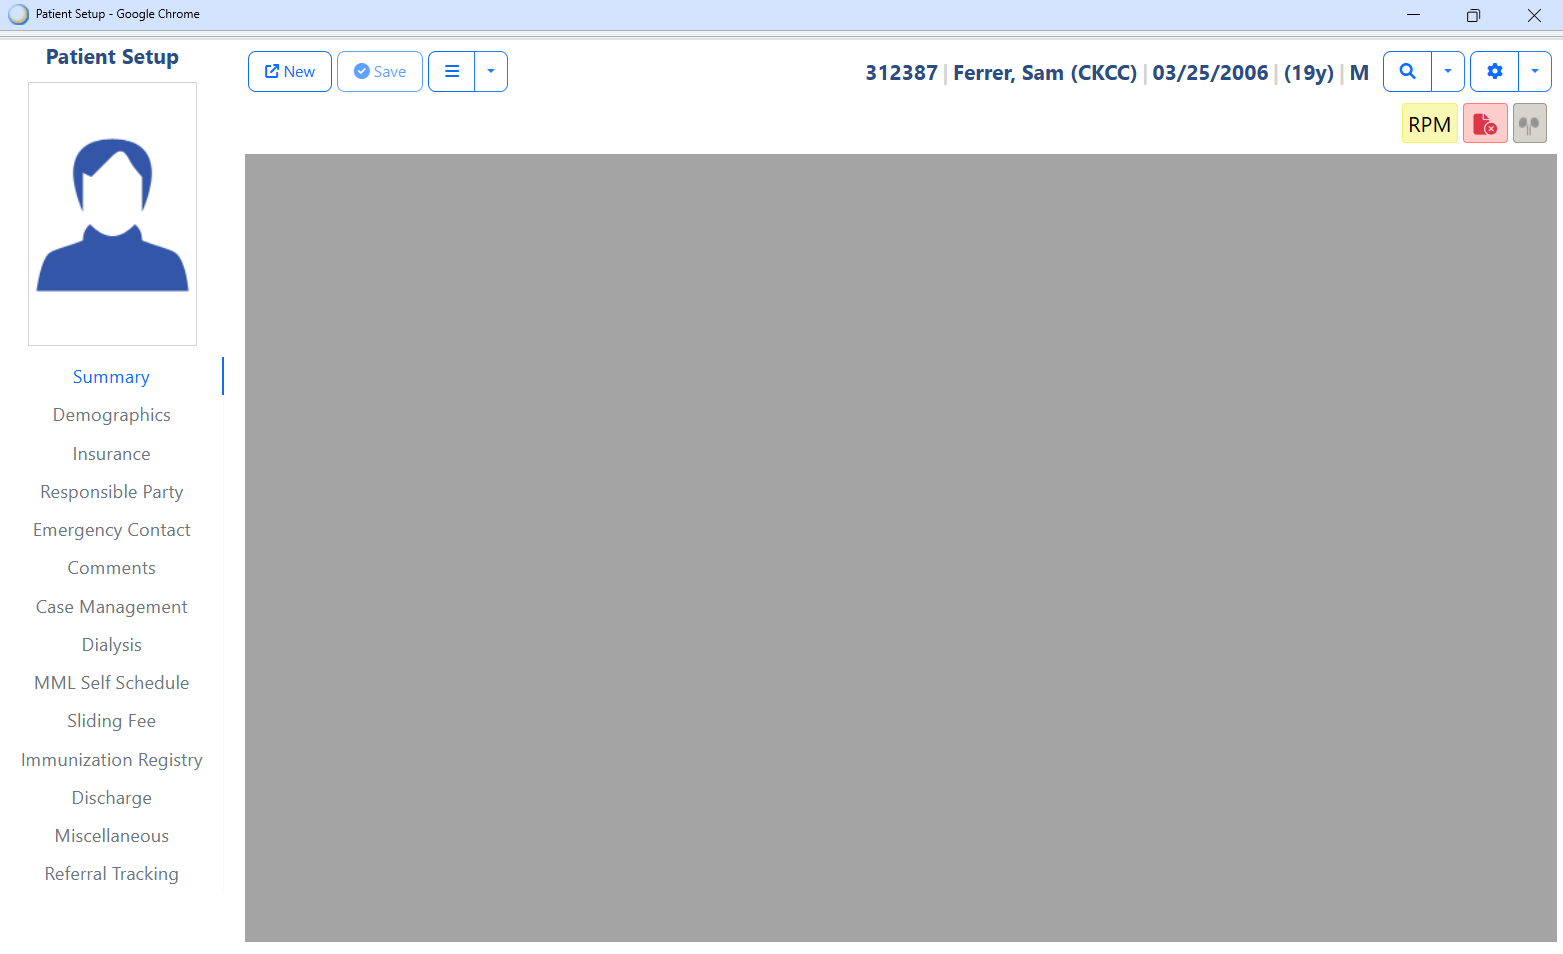Open the gear settings icon
The height and width of the screenshot is (954, 1563).
1495,72
